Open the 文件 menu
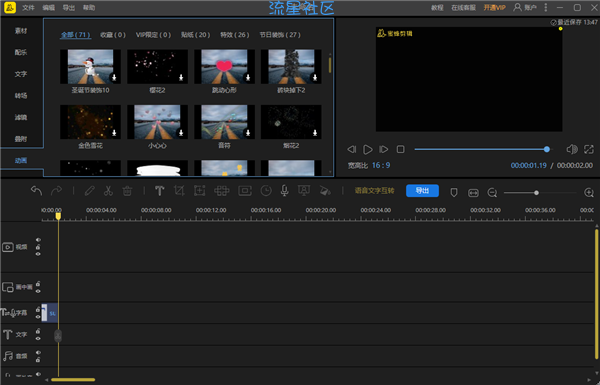This screenshot has height=385, width=600. [x=28, y=8]
